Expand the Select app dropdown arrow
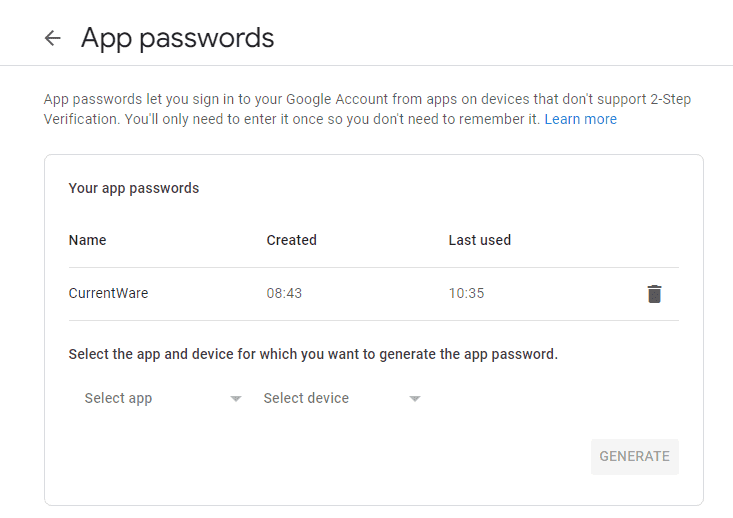This screenshot has width=733, height=518. click(236, 399)
